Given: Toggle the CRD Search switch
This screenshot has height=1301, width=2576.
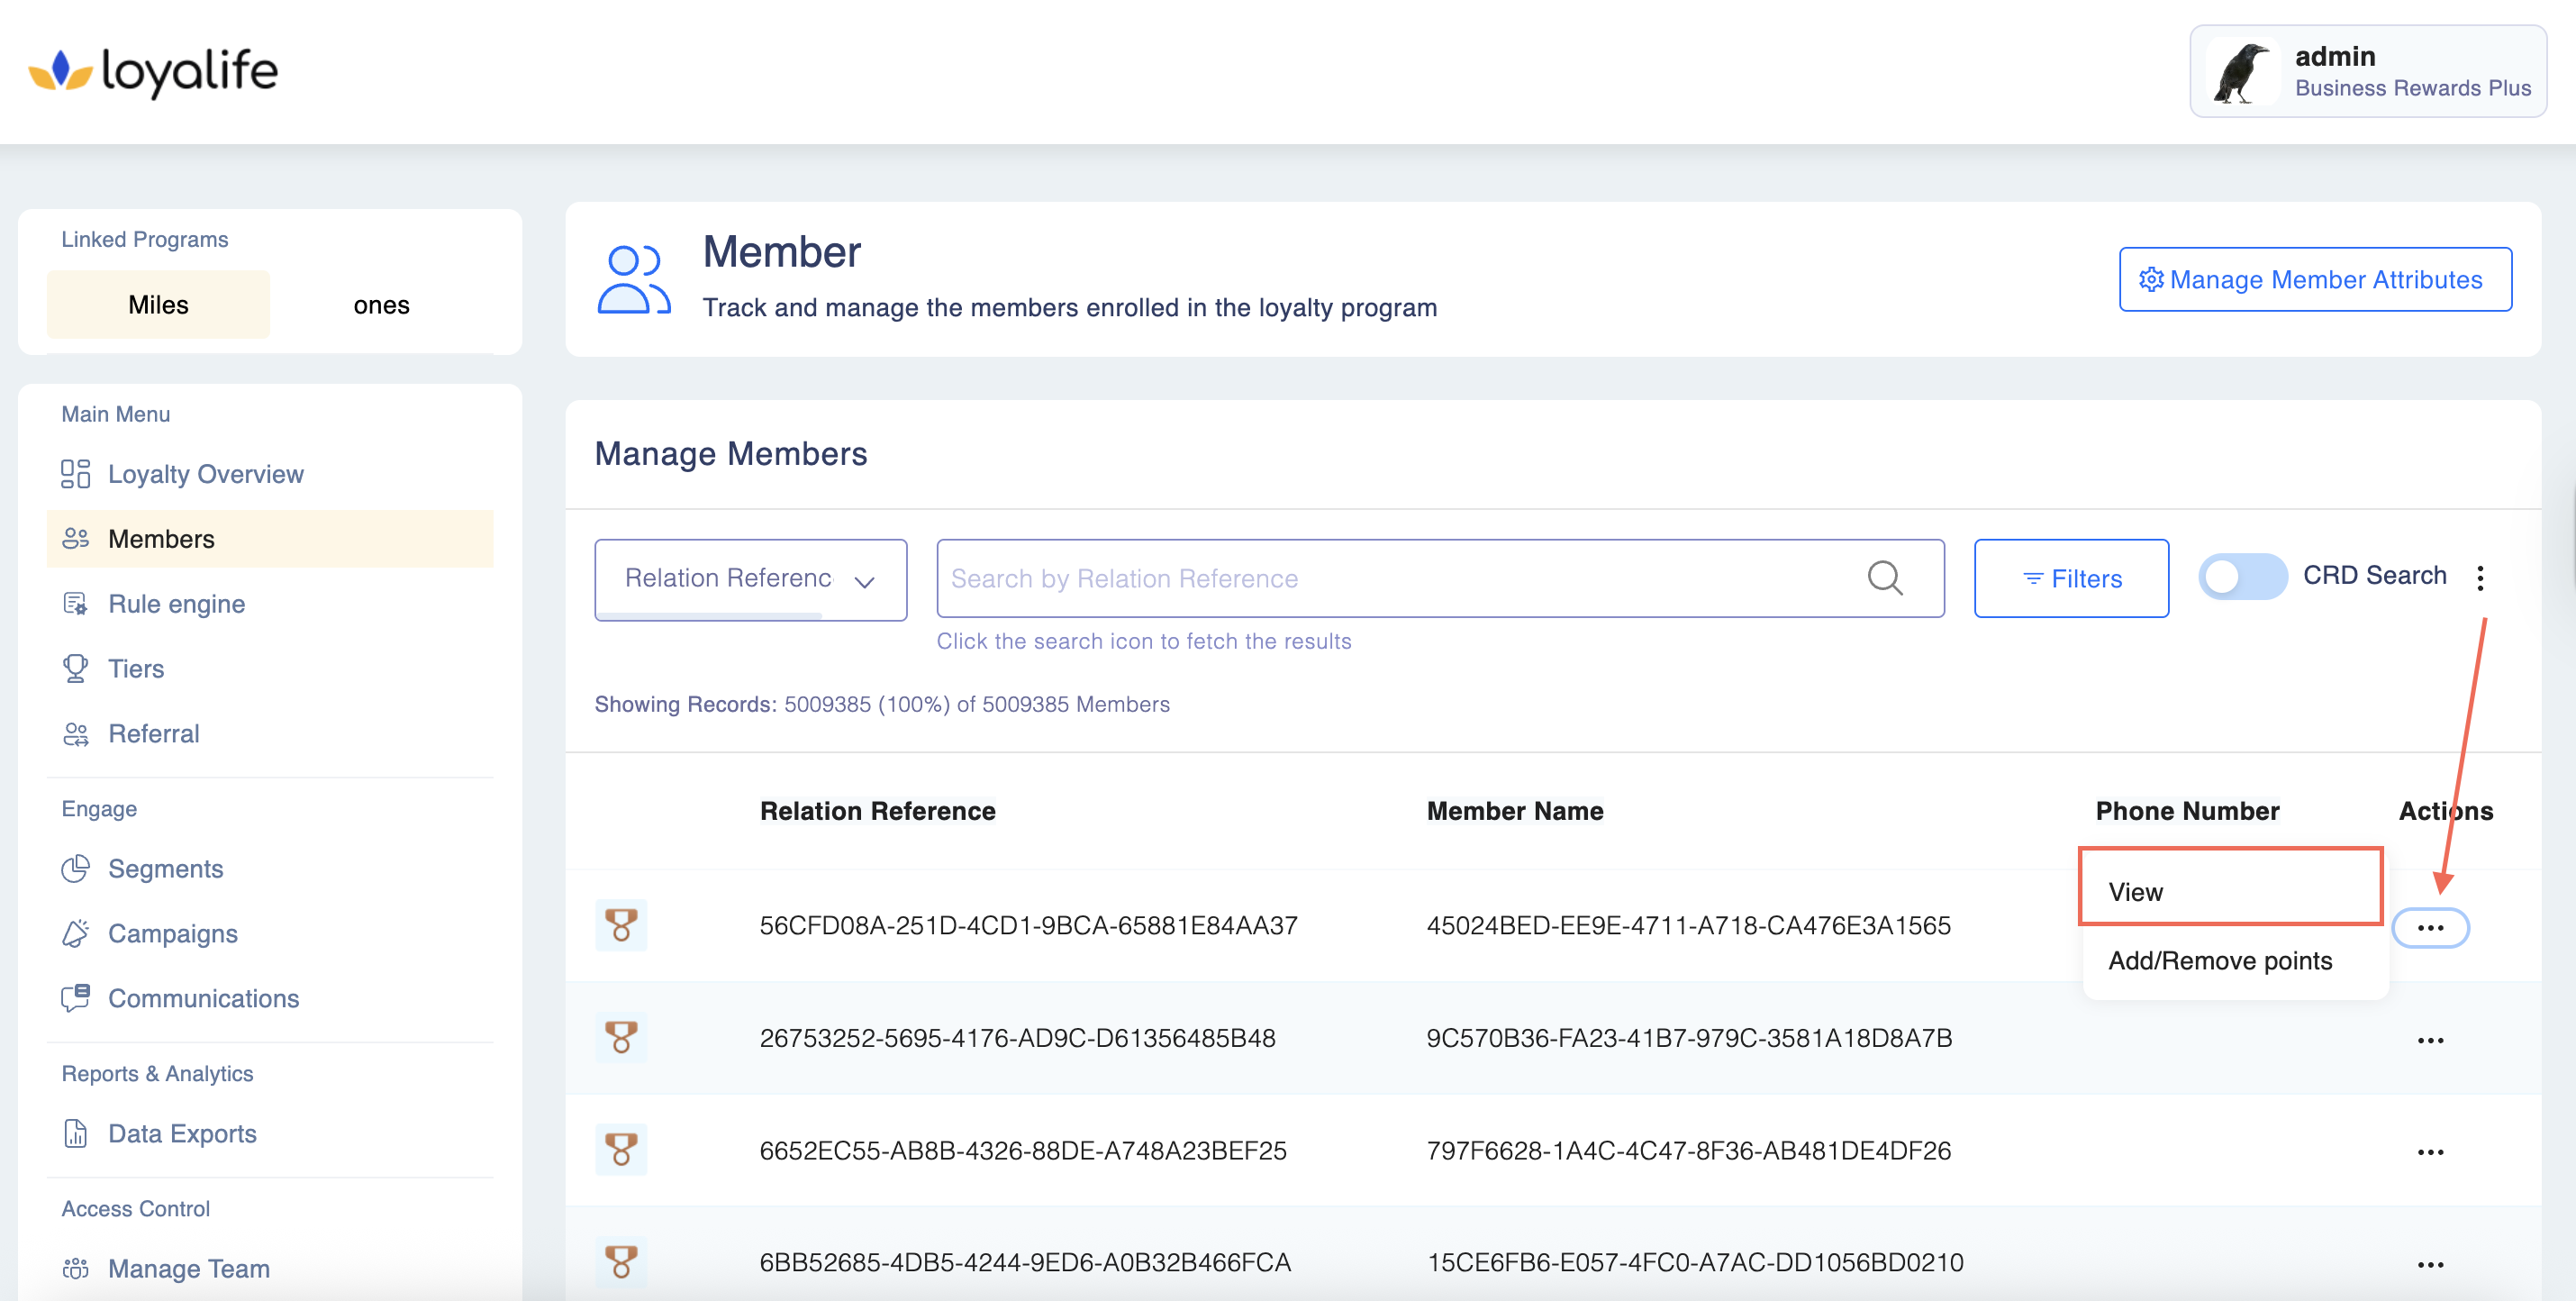Looking at the screenshot, I should (2241, 577).
